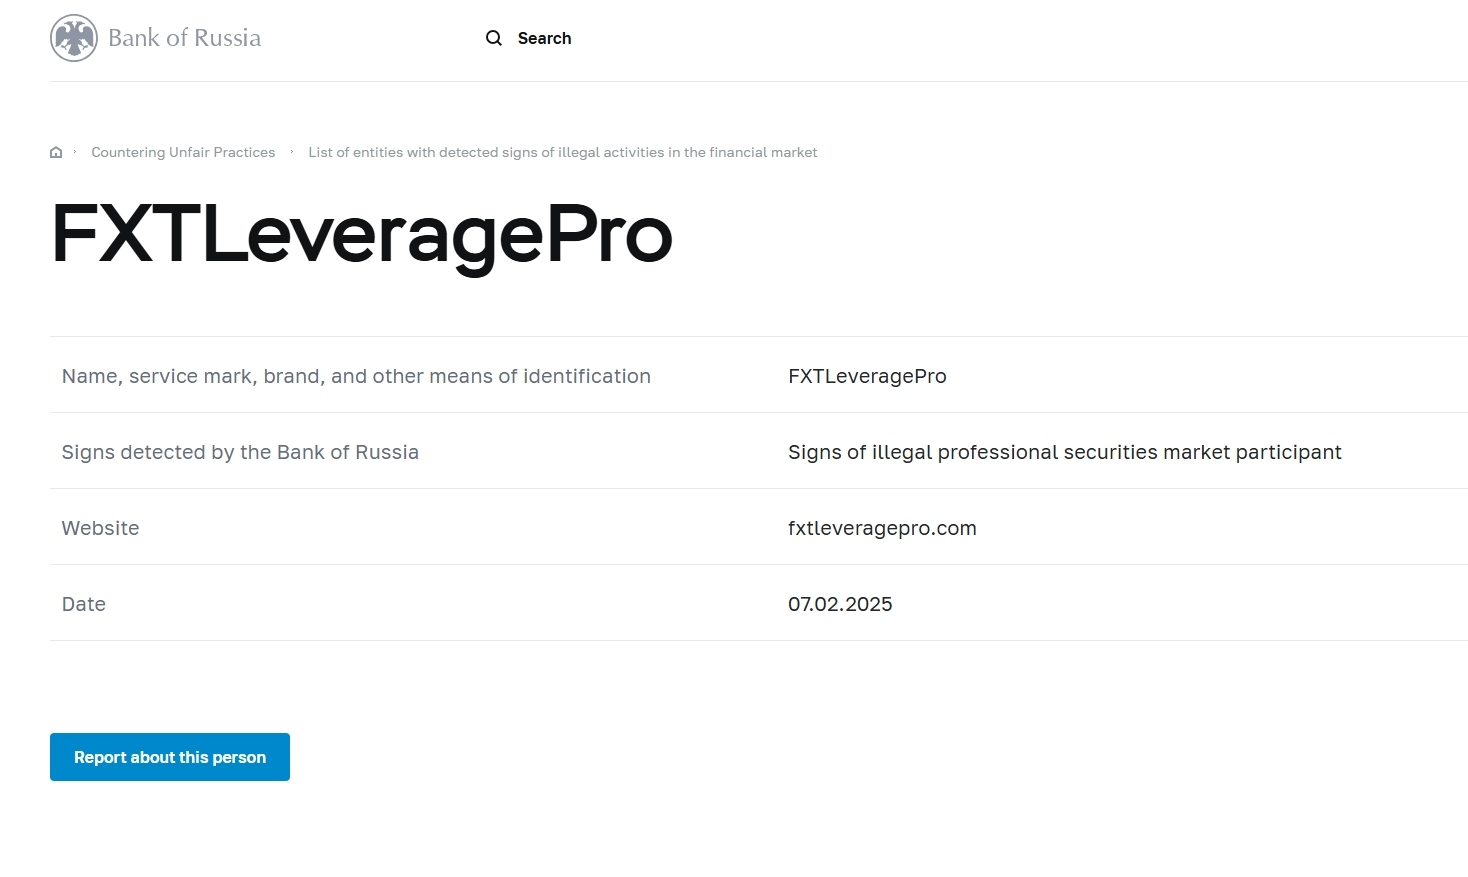Image resolution: width=1468 pixels, height=877 pixels.
Task: Go to home via breadcrumb house icon
Action: point(56,152)
